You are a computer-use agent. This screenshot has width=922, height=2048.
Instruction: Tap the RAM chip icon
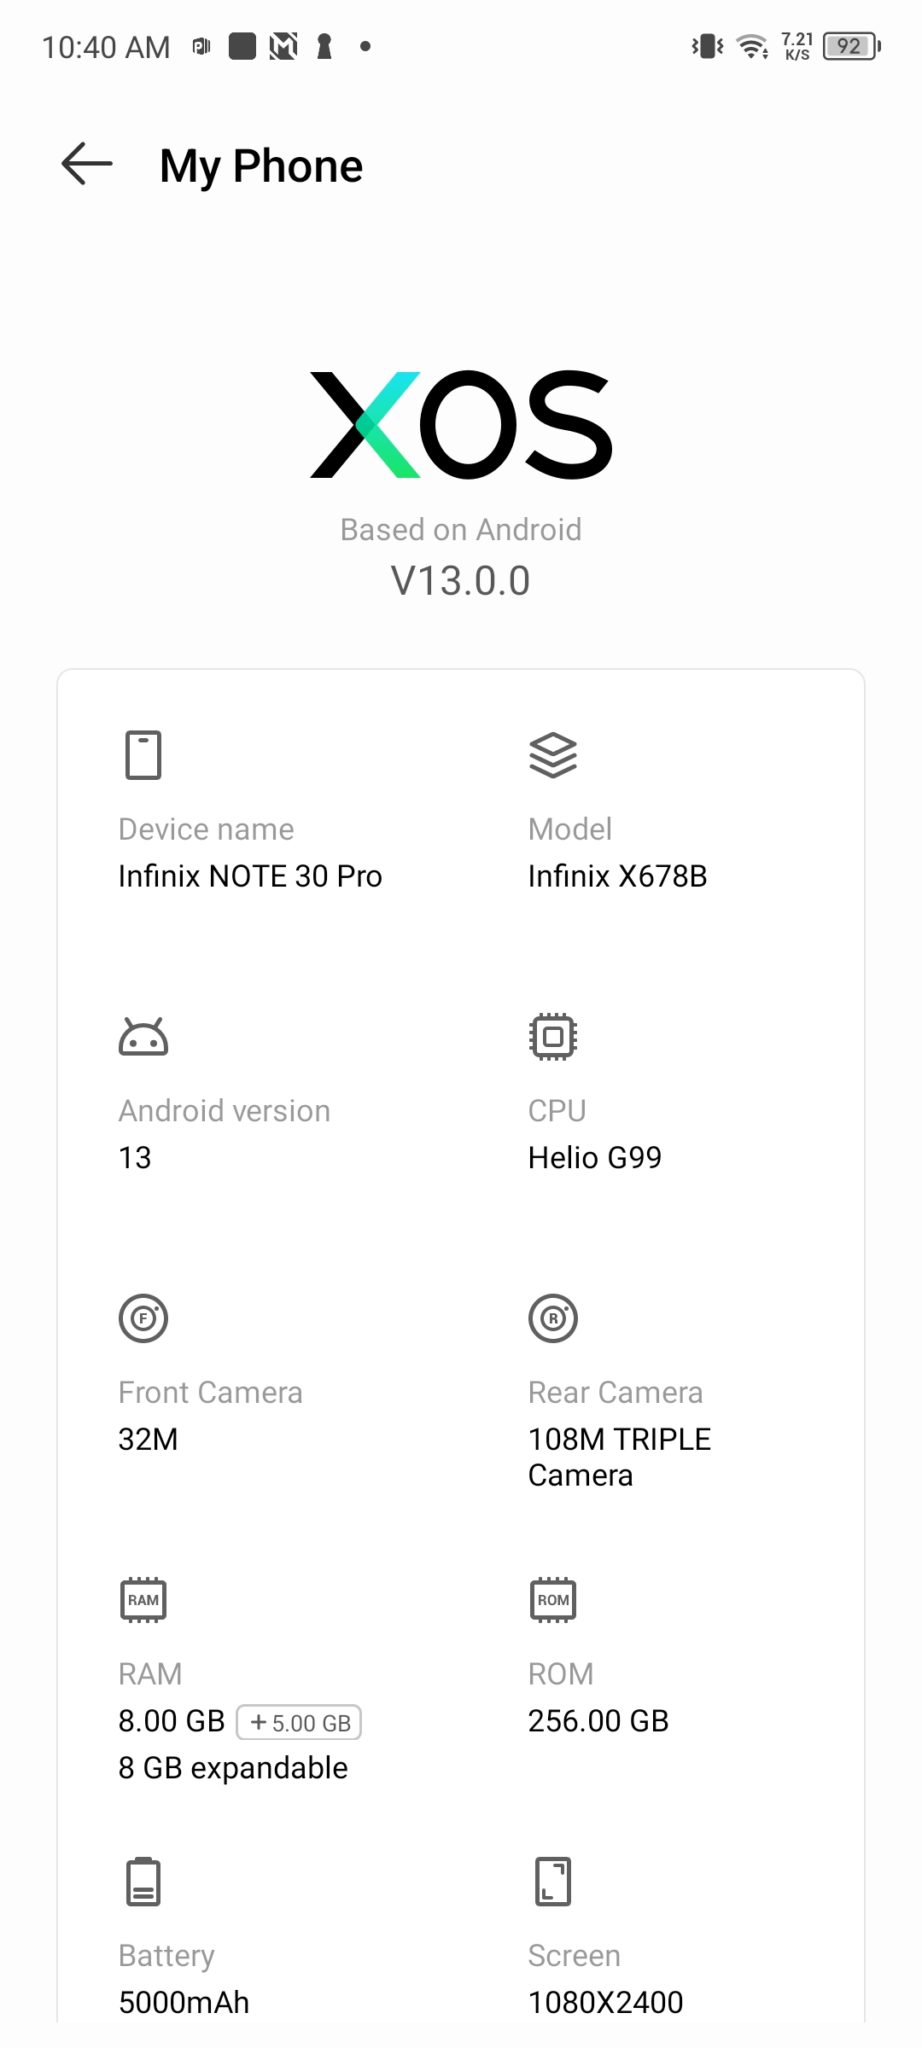point(143,1599)
